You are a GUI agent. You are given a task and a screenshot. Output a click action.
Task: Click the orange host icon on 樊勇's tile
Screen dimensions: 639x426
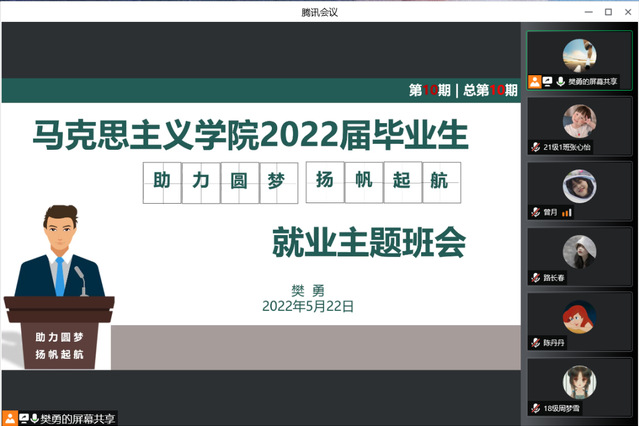click(x=535, y=82)
